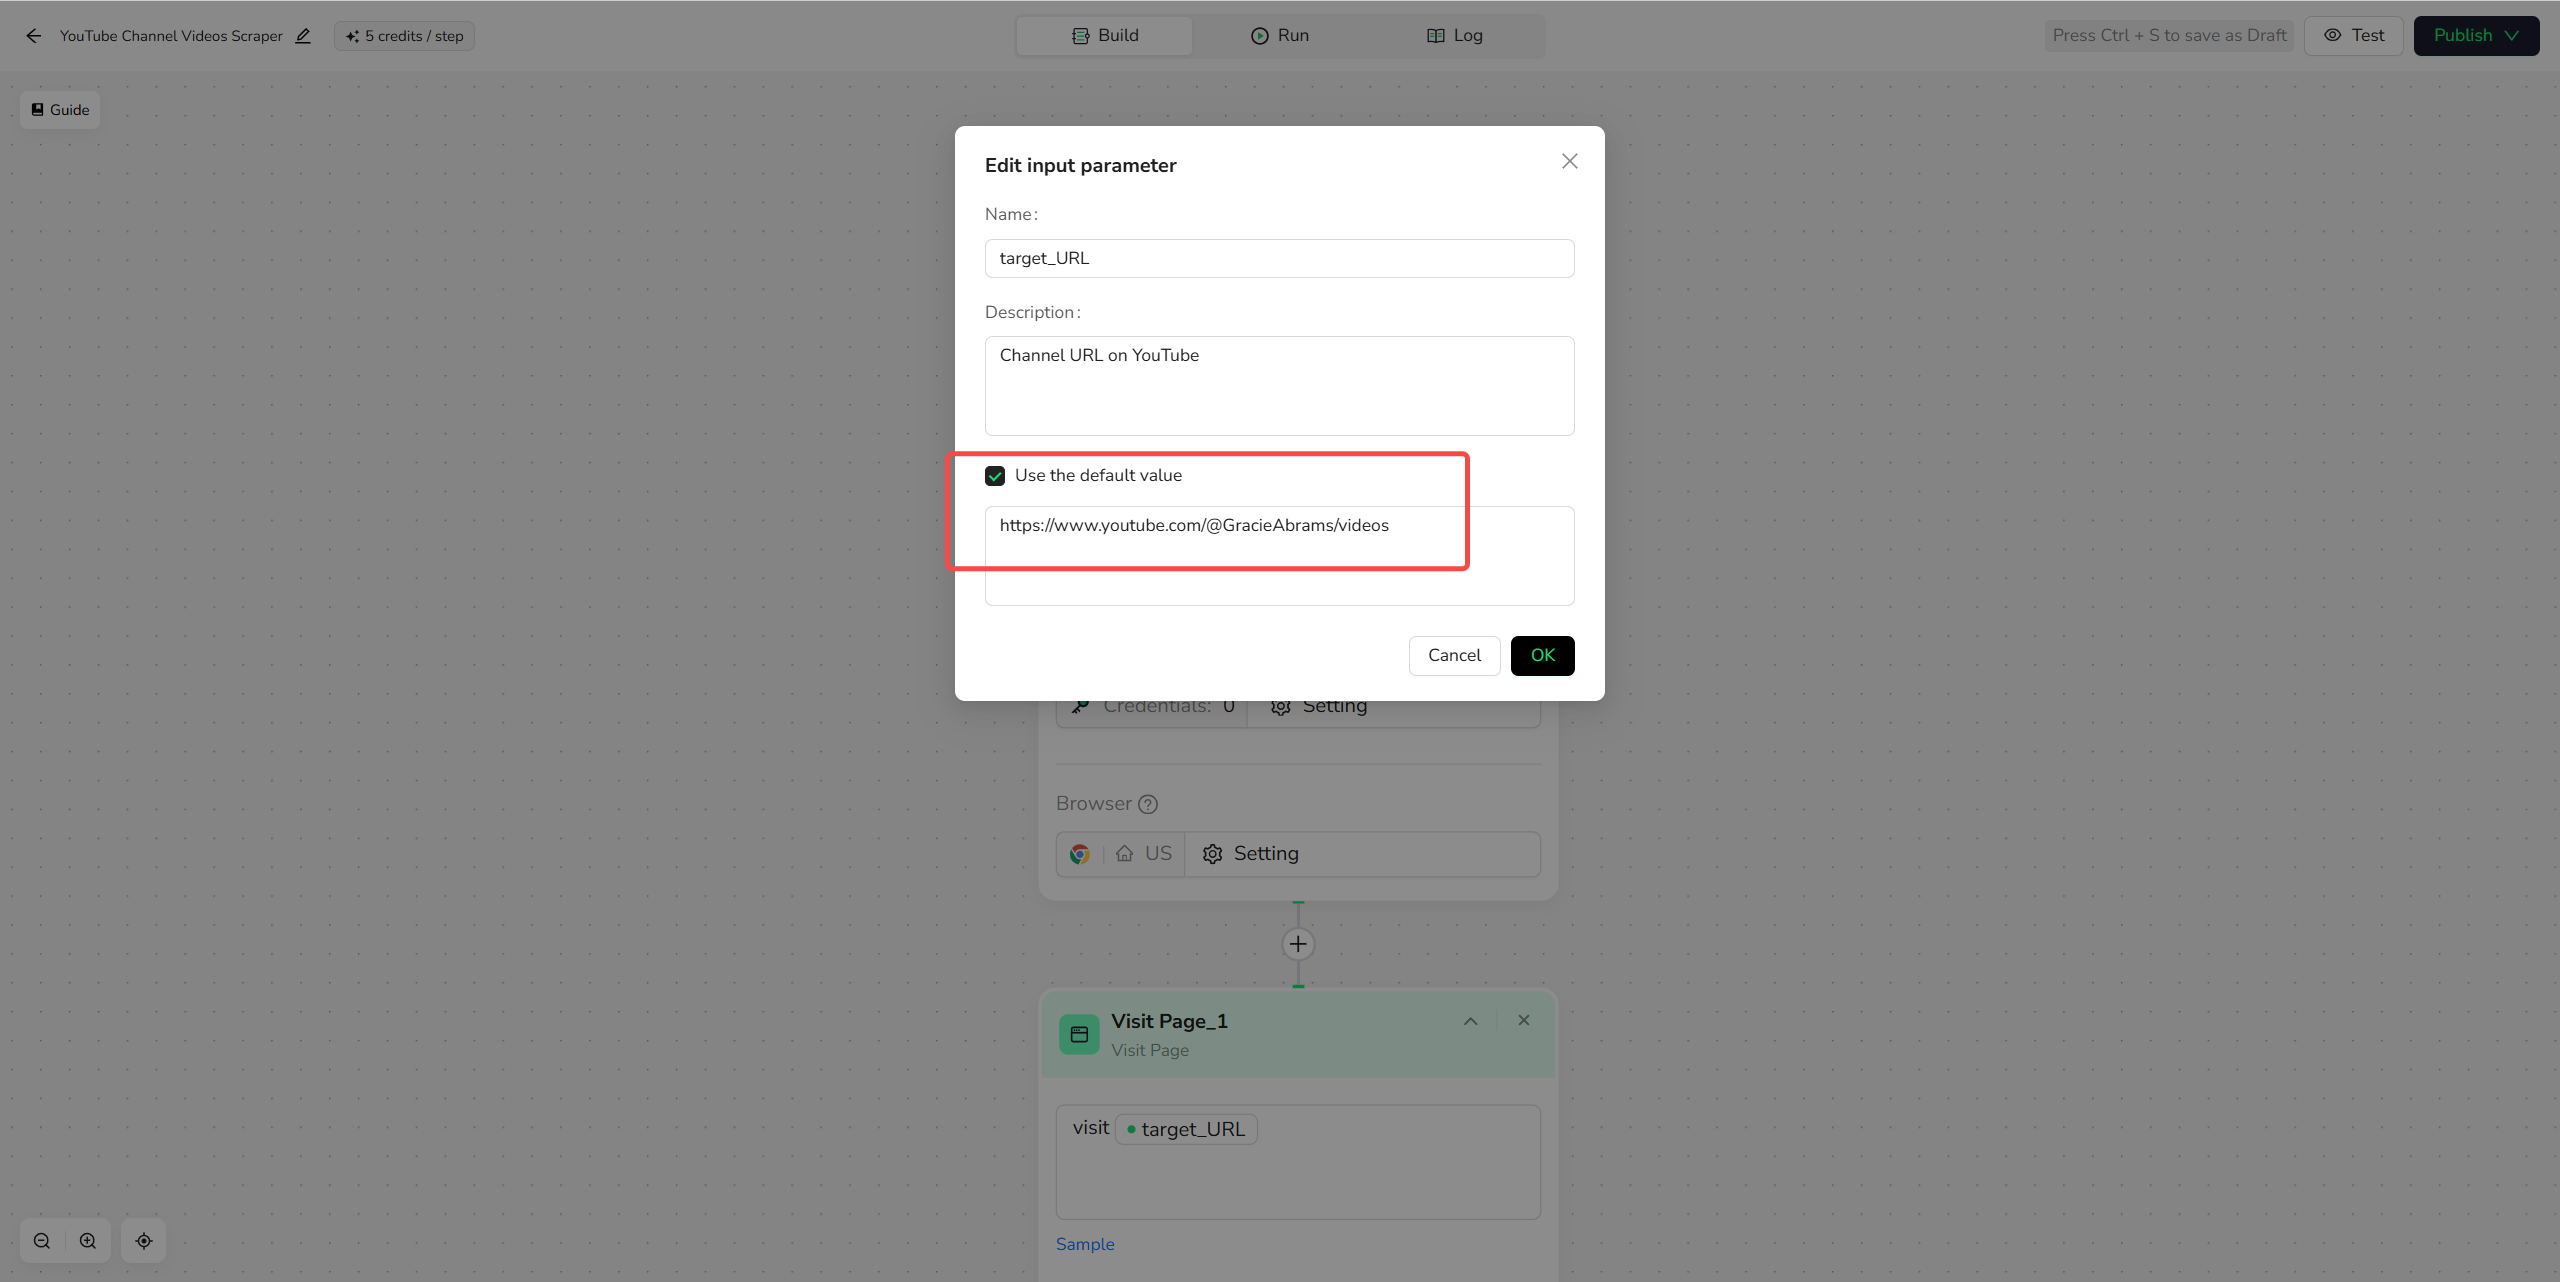This screenshot has height=1282, width=2560.
Task: Click the Name field with target_URL
Action: 1280,258
